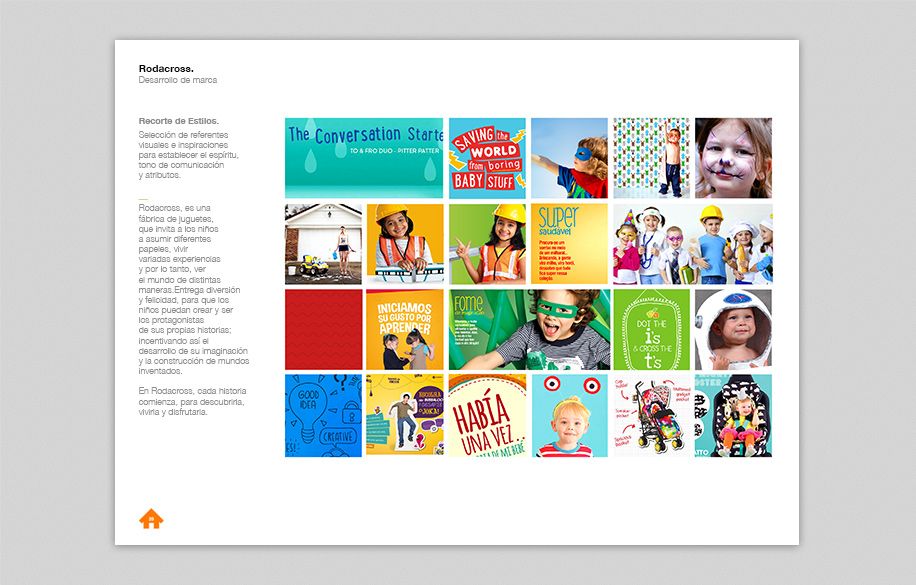Pick the solid red swatch tile

pyautogui.click(x=323, y=330)
